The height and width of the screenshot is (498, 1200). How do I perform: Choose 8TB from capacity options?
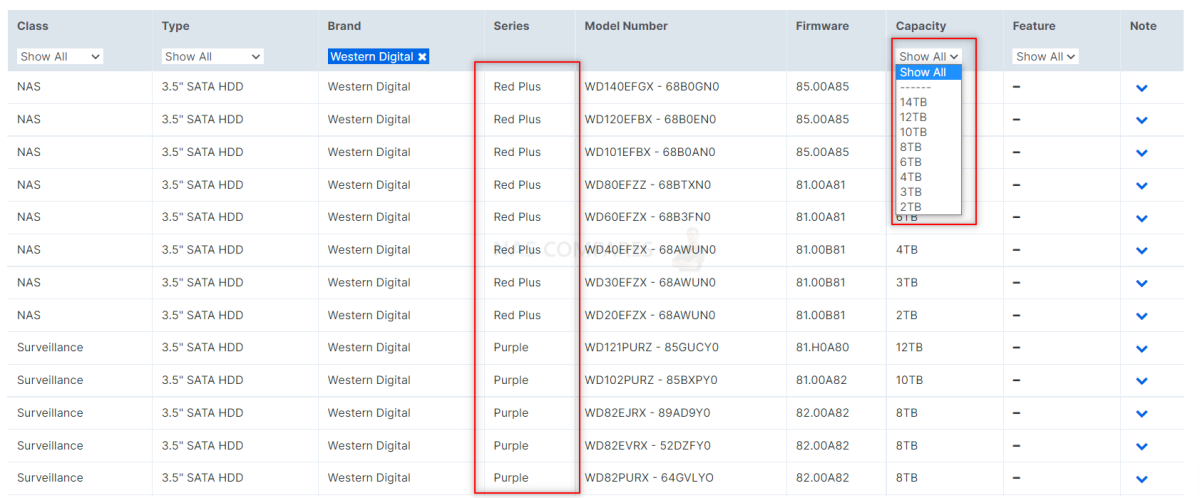click(911, 147)
